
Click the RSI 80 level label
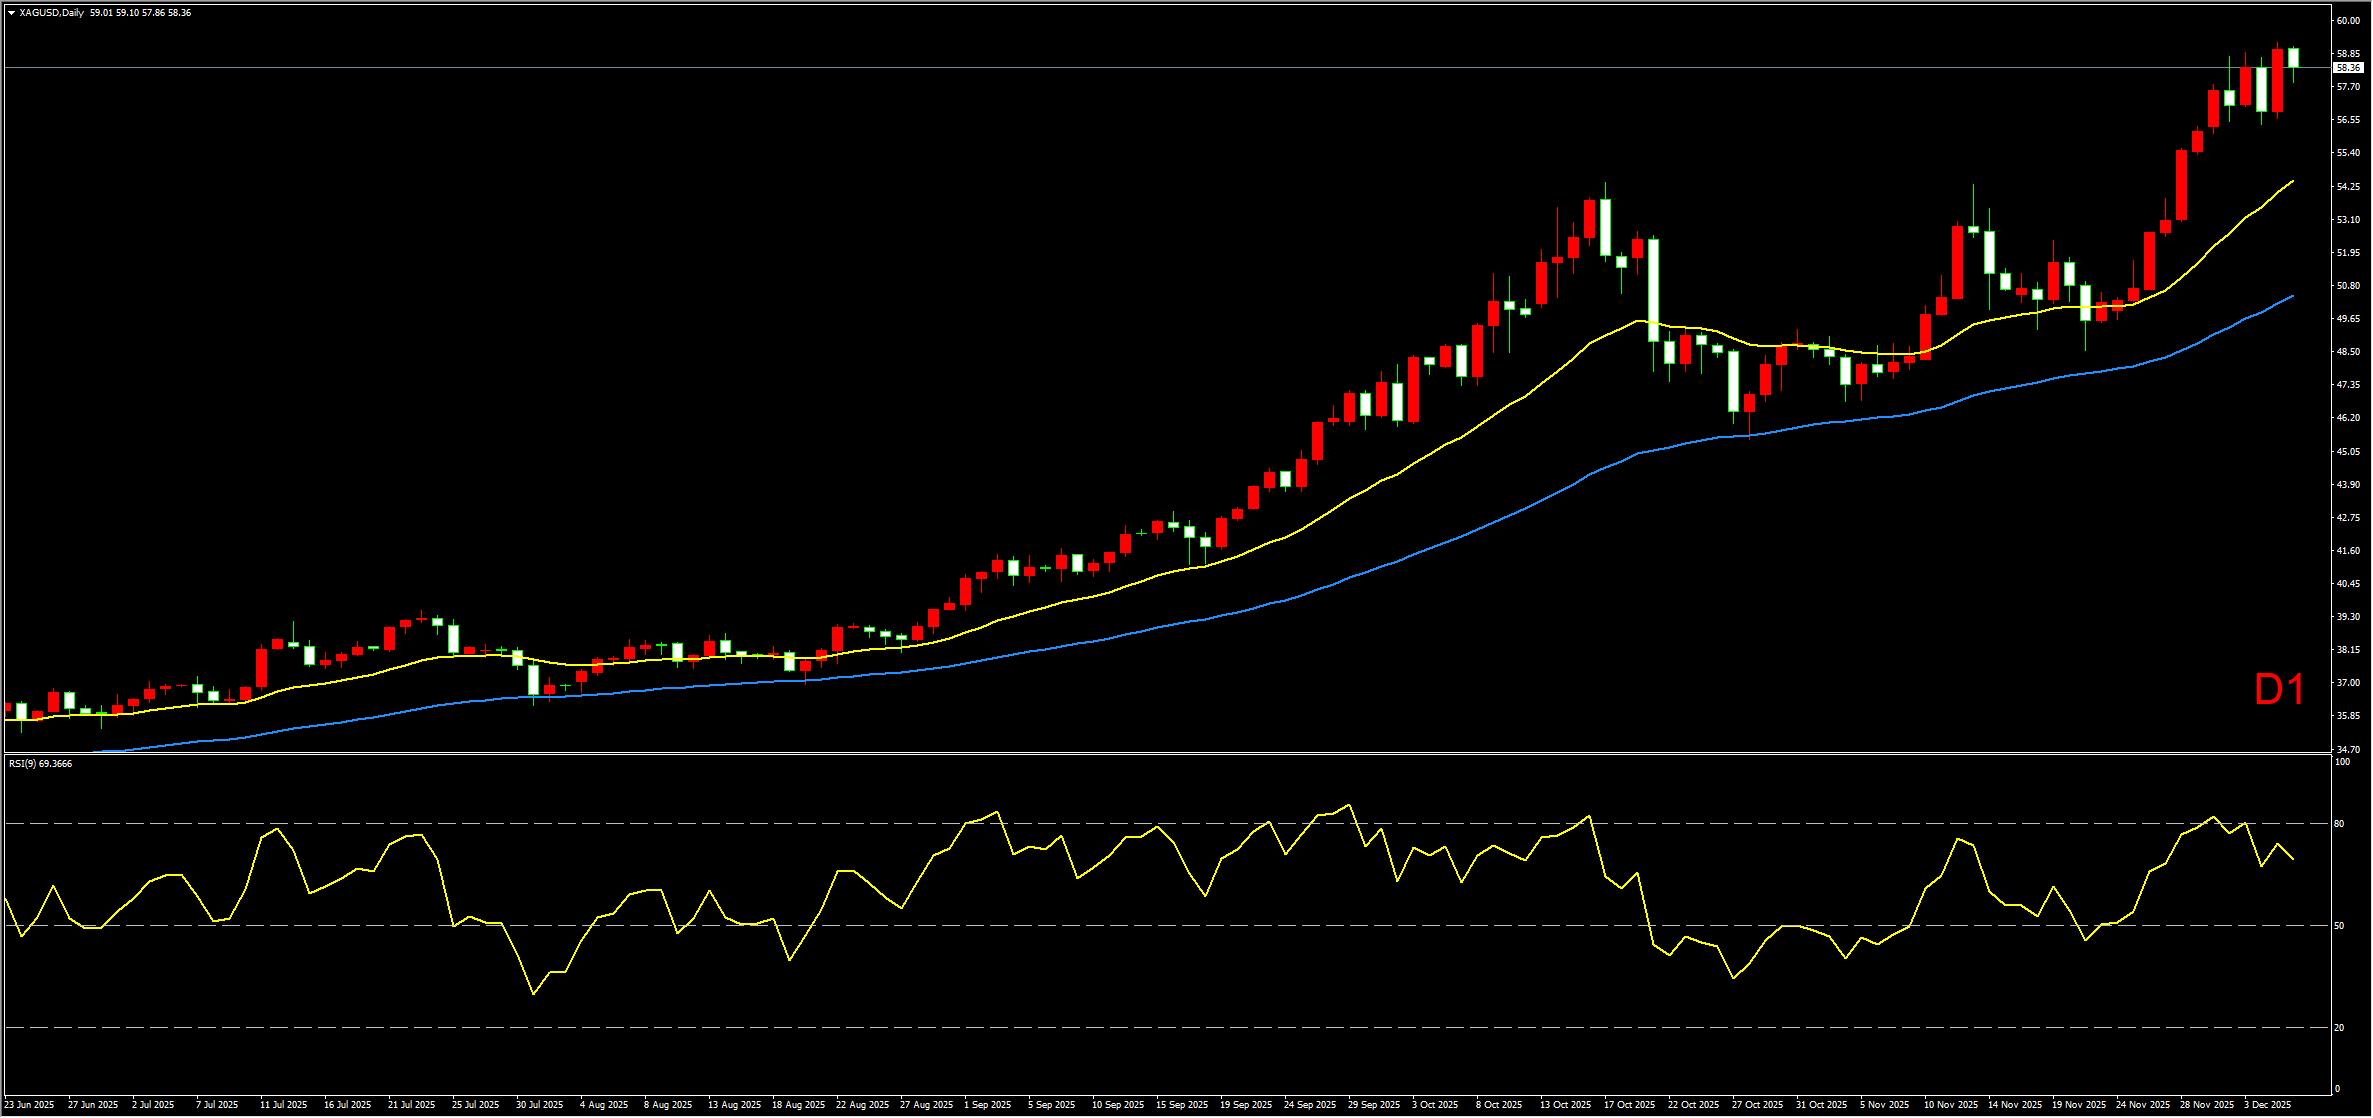2339,824
